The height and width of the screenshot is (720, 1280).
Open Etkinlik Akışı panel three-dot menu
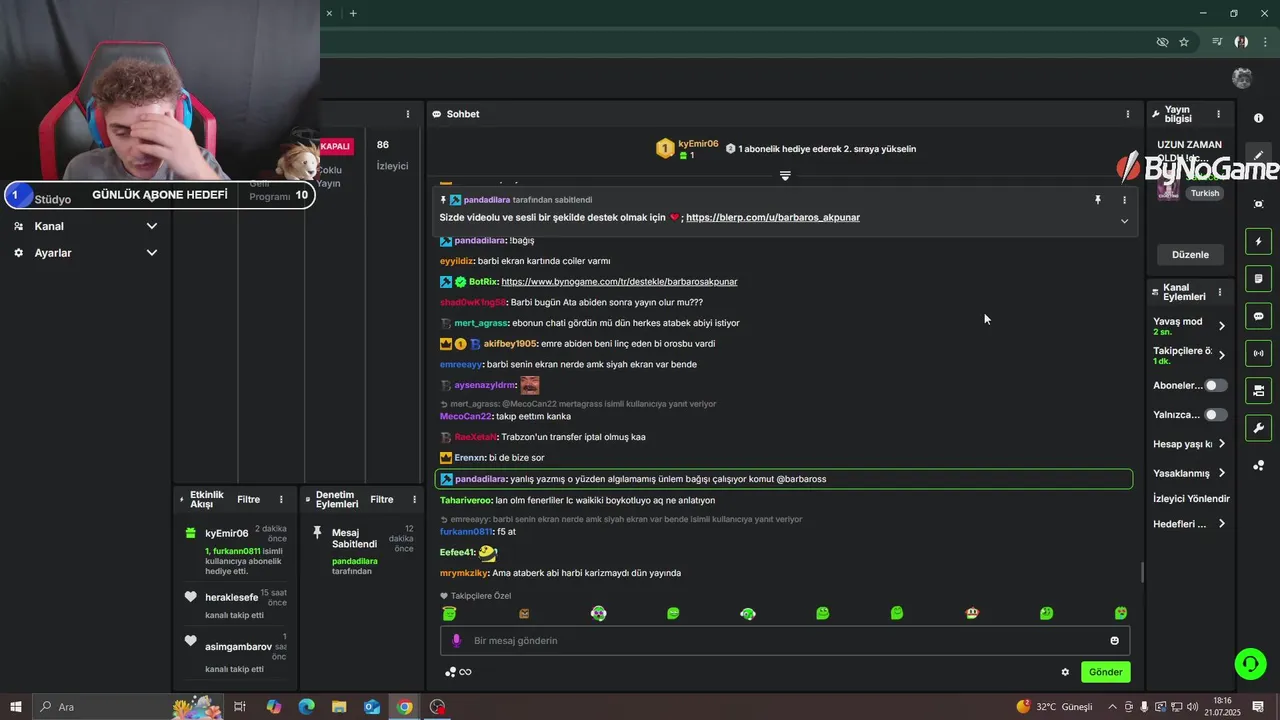click(281, 499)
